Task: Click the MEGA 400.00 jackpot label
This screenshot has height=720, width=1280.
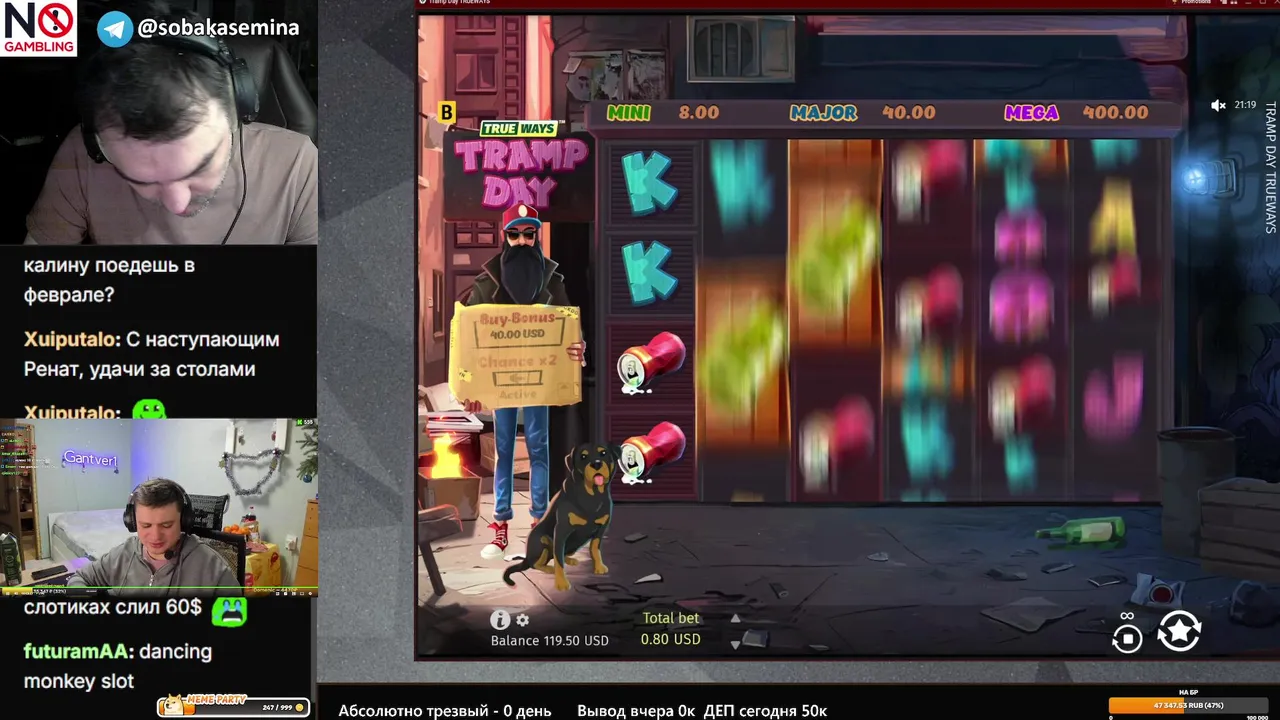Action: pos(1076,113)
